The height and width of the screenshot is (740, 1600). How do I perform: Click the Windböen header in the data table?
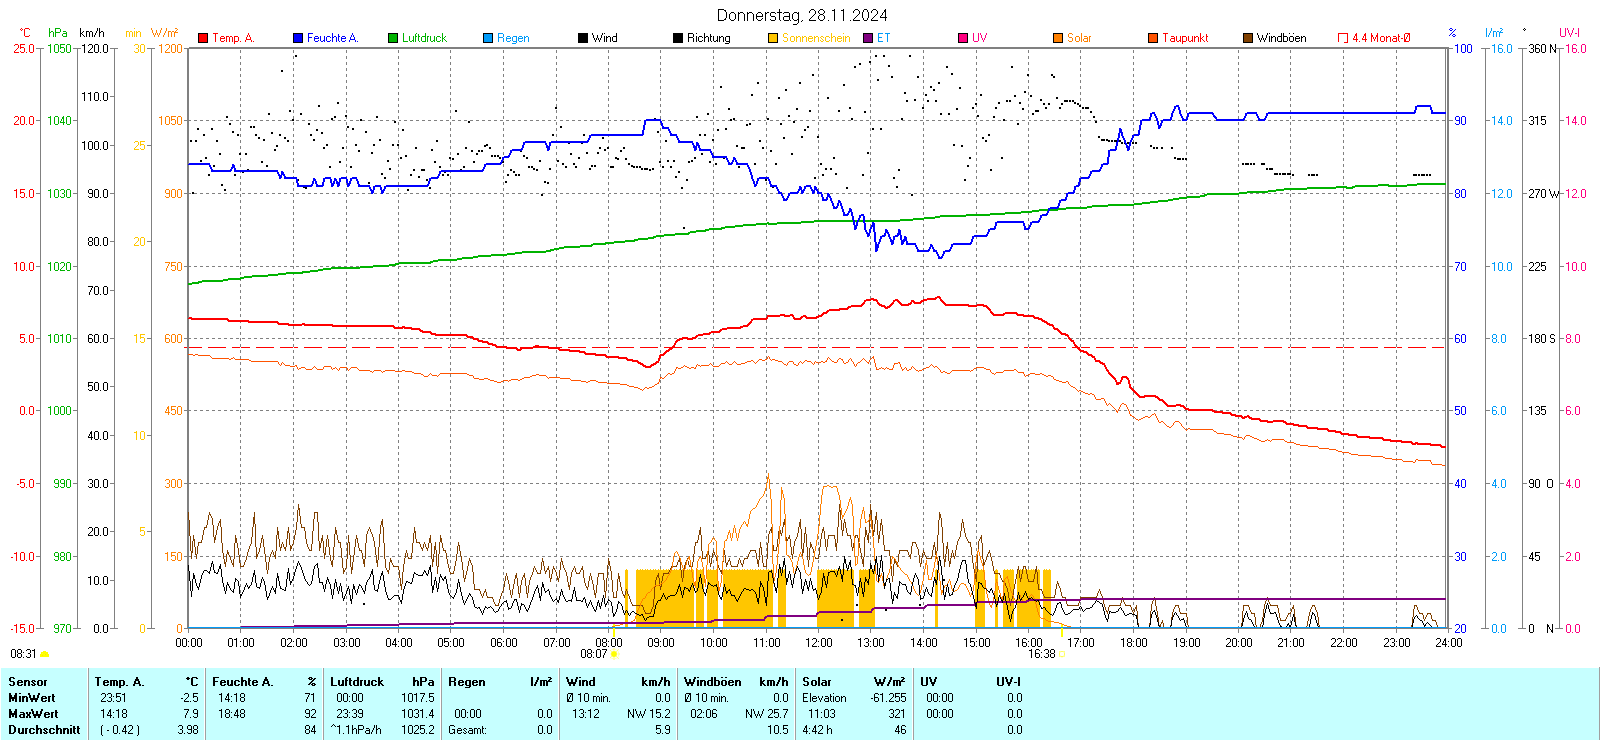[x=712, y=682]
